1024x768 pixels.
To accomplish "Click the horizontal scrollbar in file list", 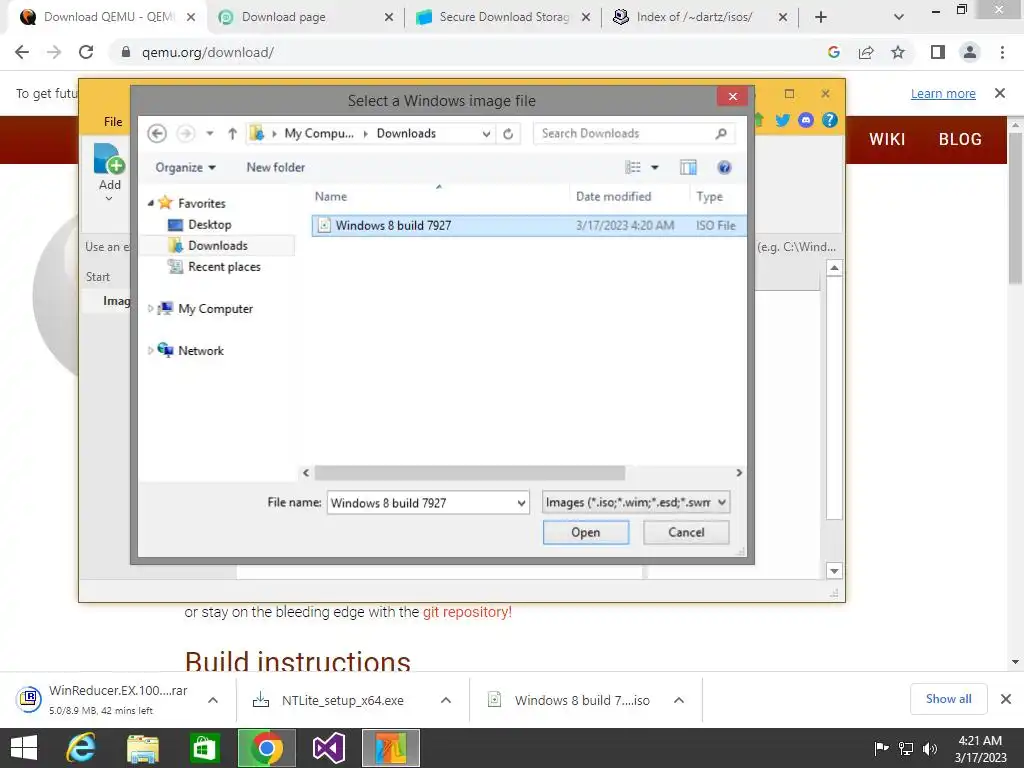I will coord(469,473).
